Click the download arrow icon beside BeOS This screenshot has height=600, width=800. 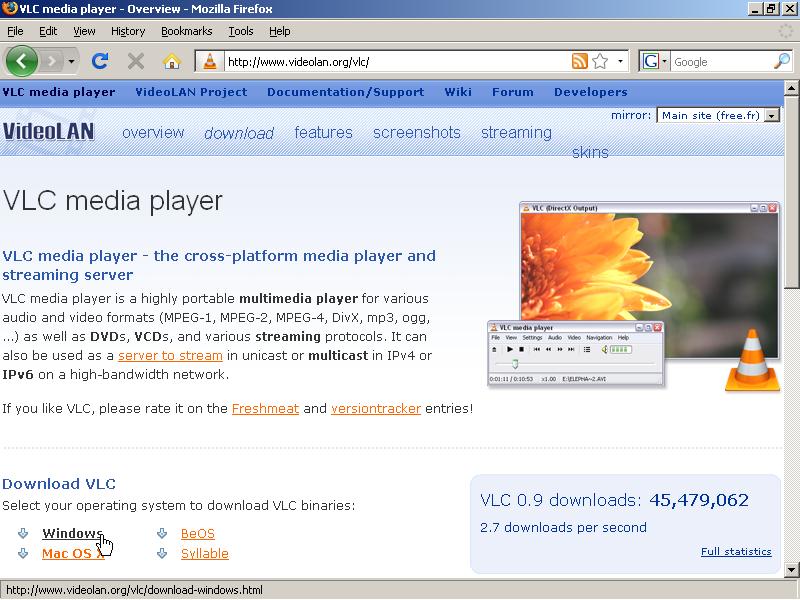pos(161,533)
